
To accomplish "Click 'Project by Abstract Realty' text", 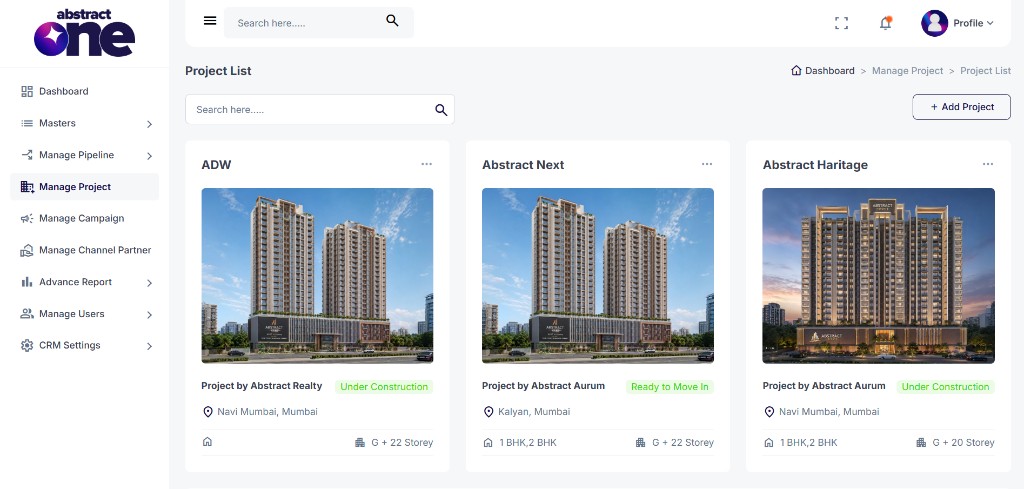I will point(262,386).
